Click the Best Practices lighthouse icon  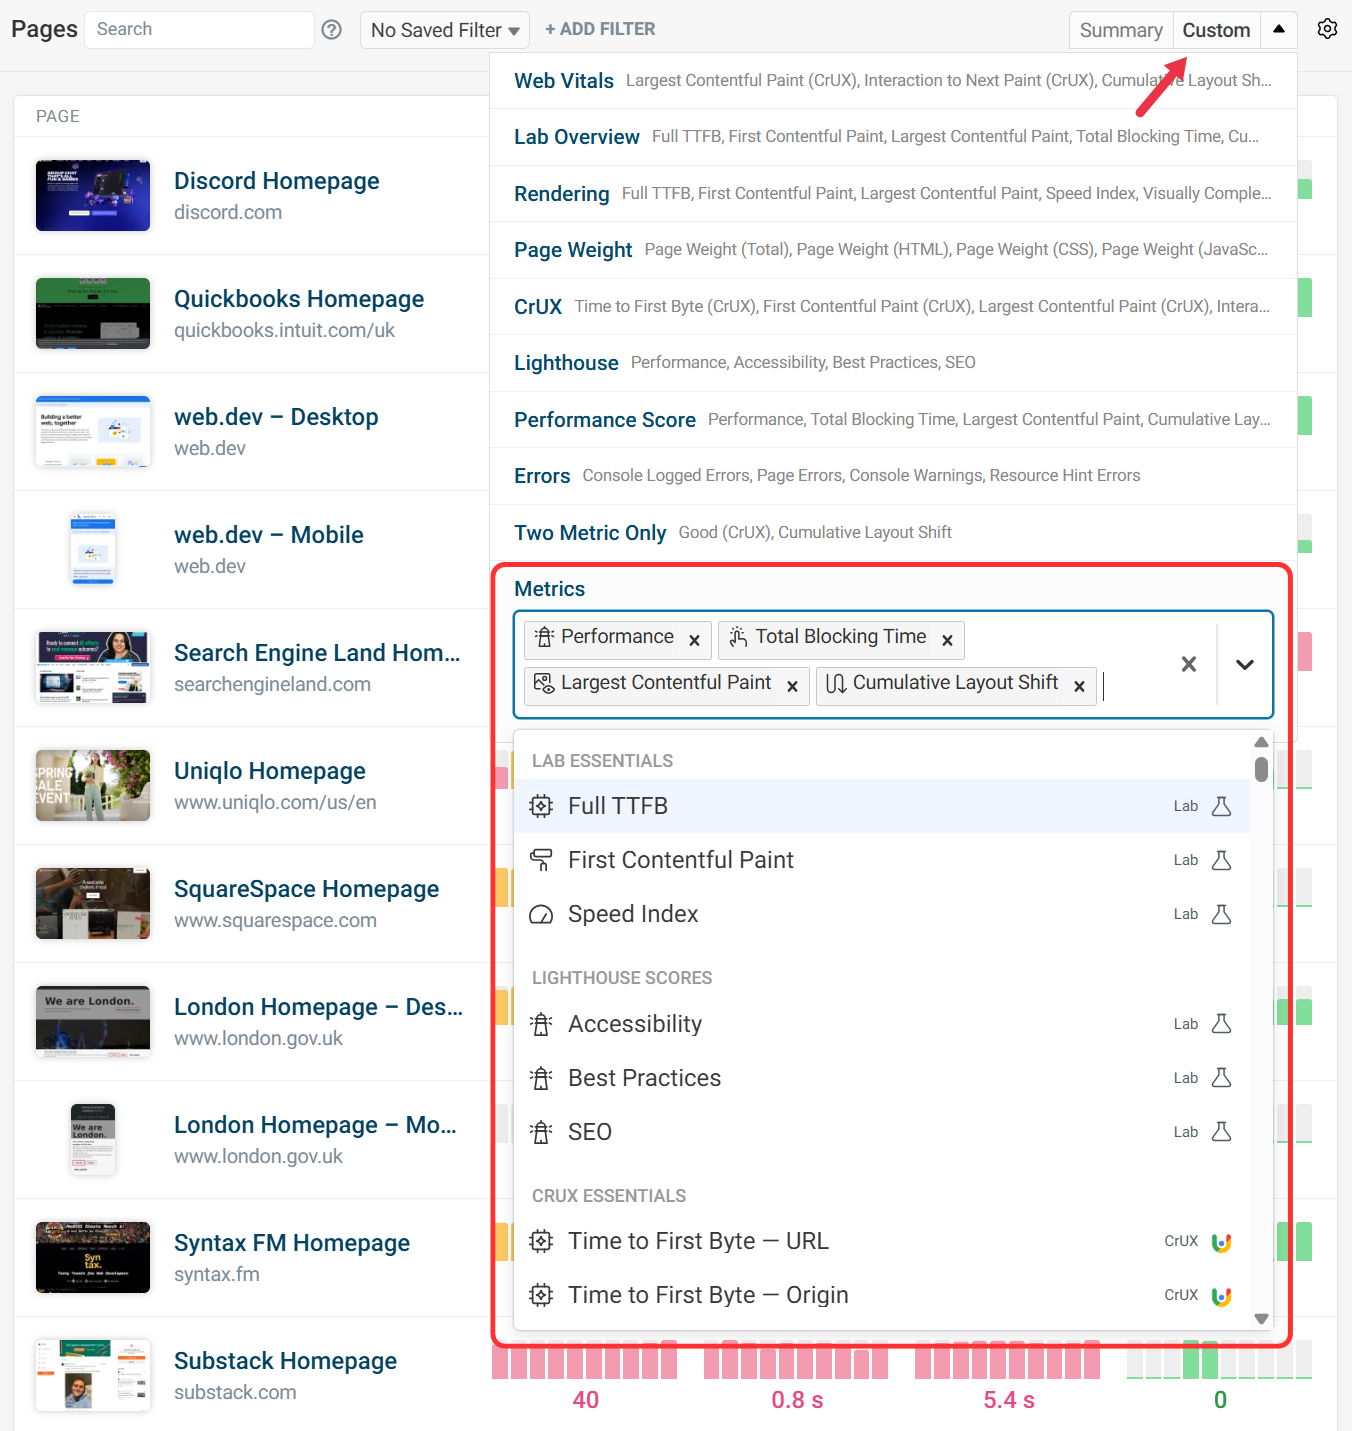click(x=541, y=1078)
